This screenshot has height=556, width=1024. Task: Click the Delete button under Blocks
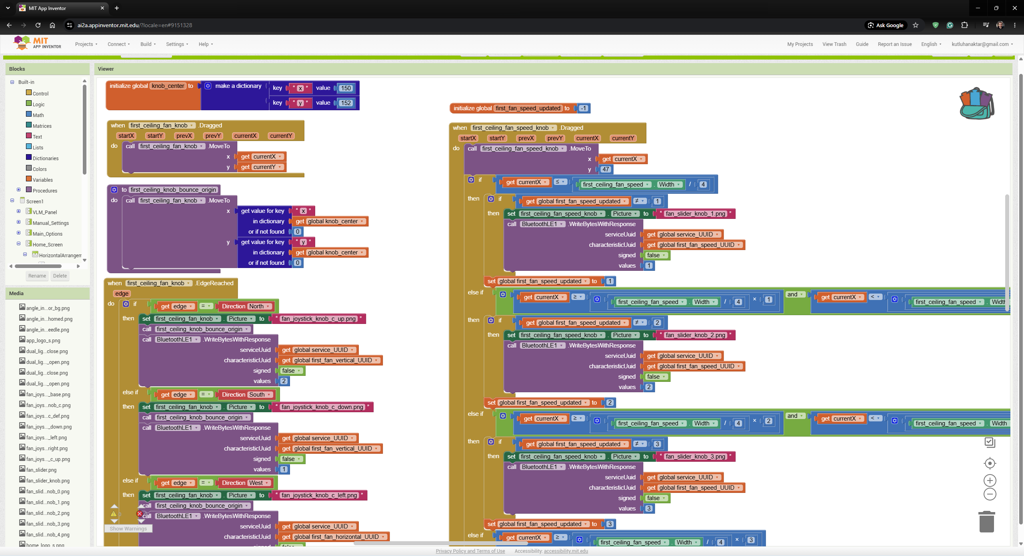point(59,276)
